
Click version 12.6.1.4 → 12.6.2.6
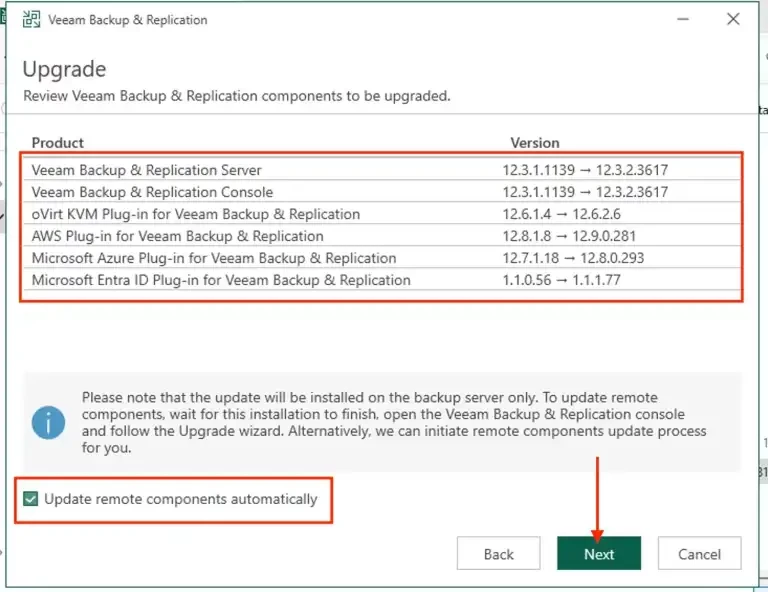[561, 214]
